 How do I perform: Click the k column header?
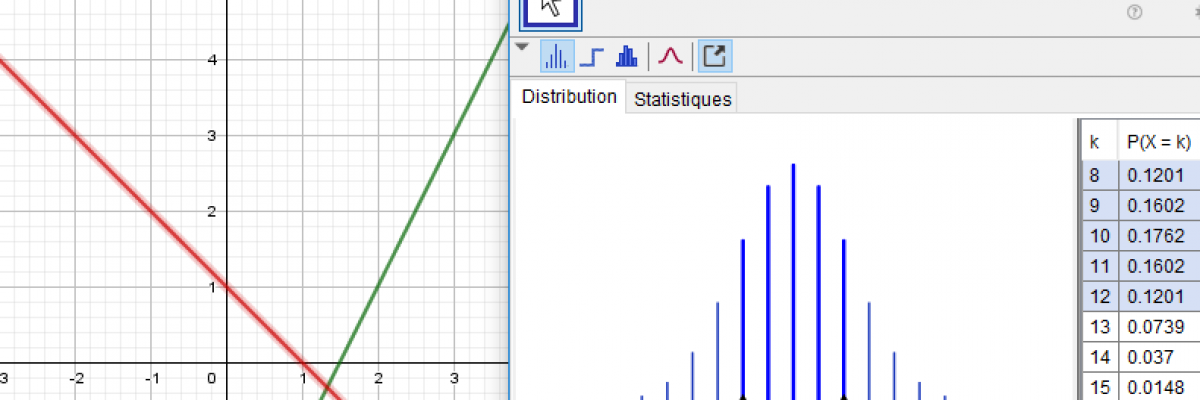point(1101,142)
